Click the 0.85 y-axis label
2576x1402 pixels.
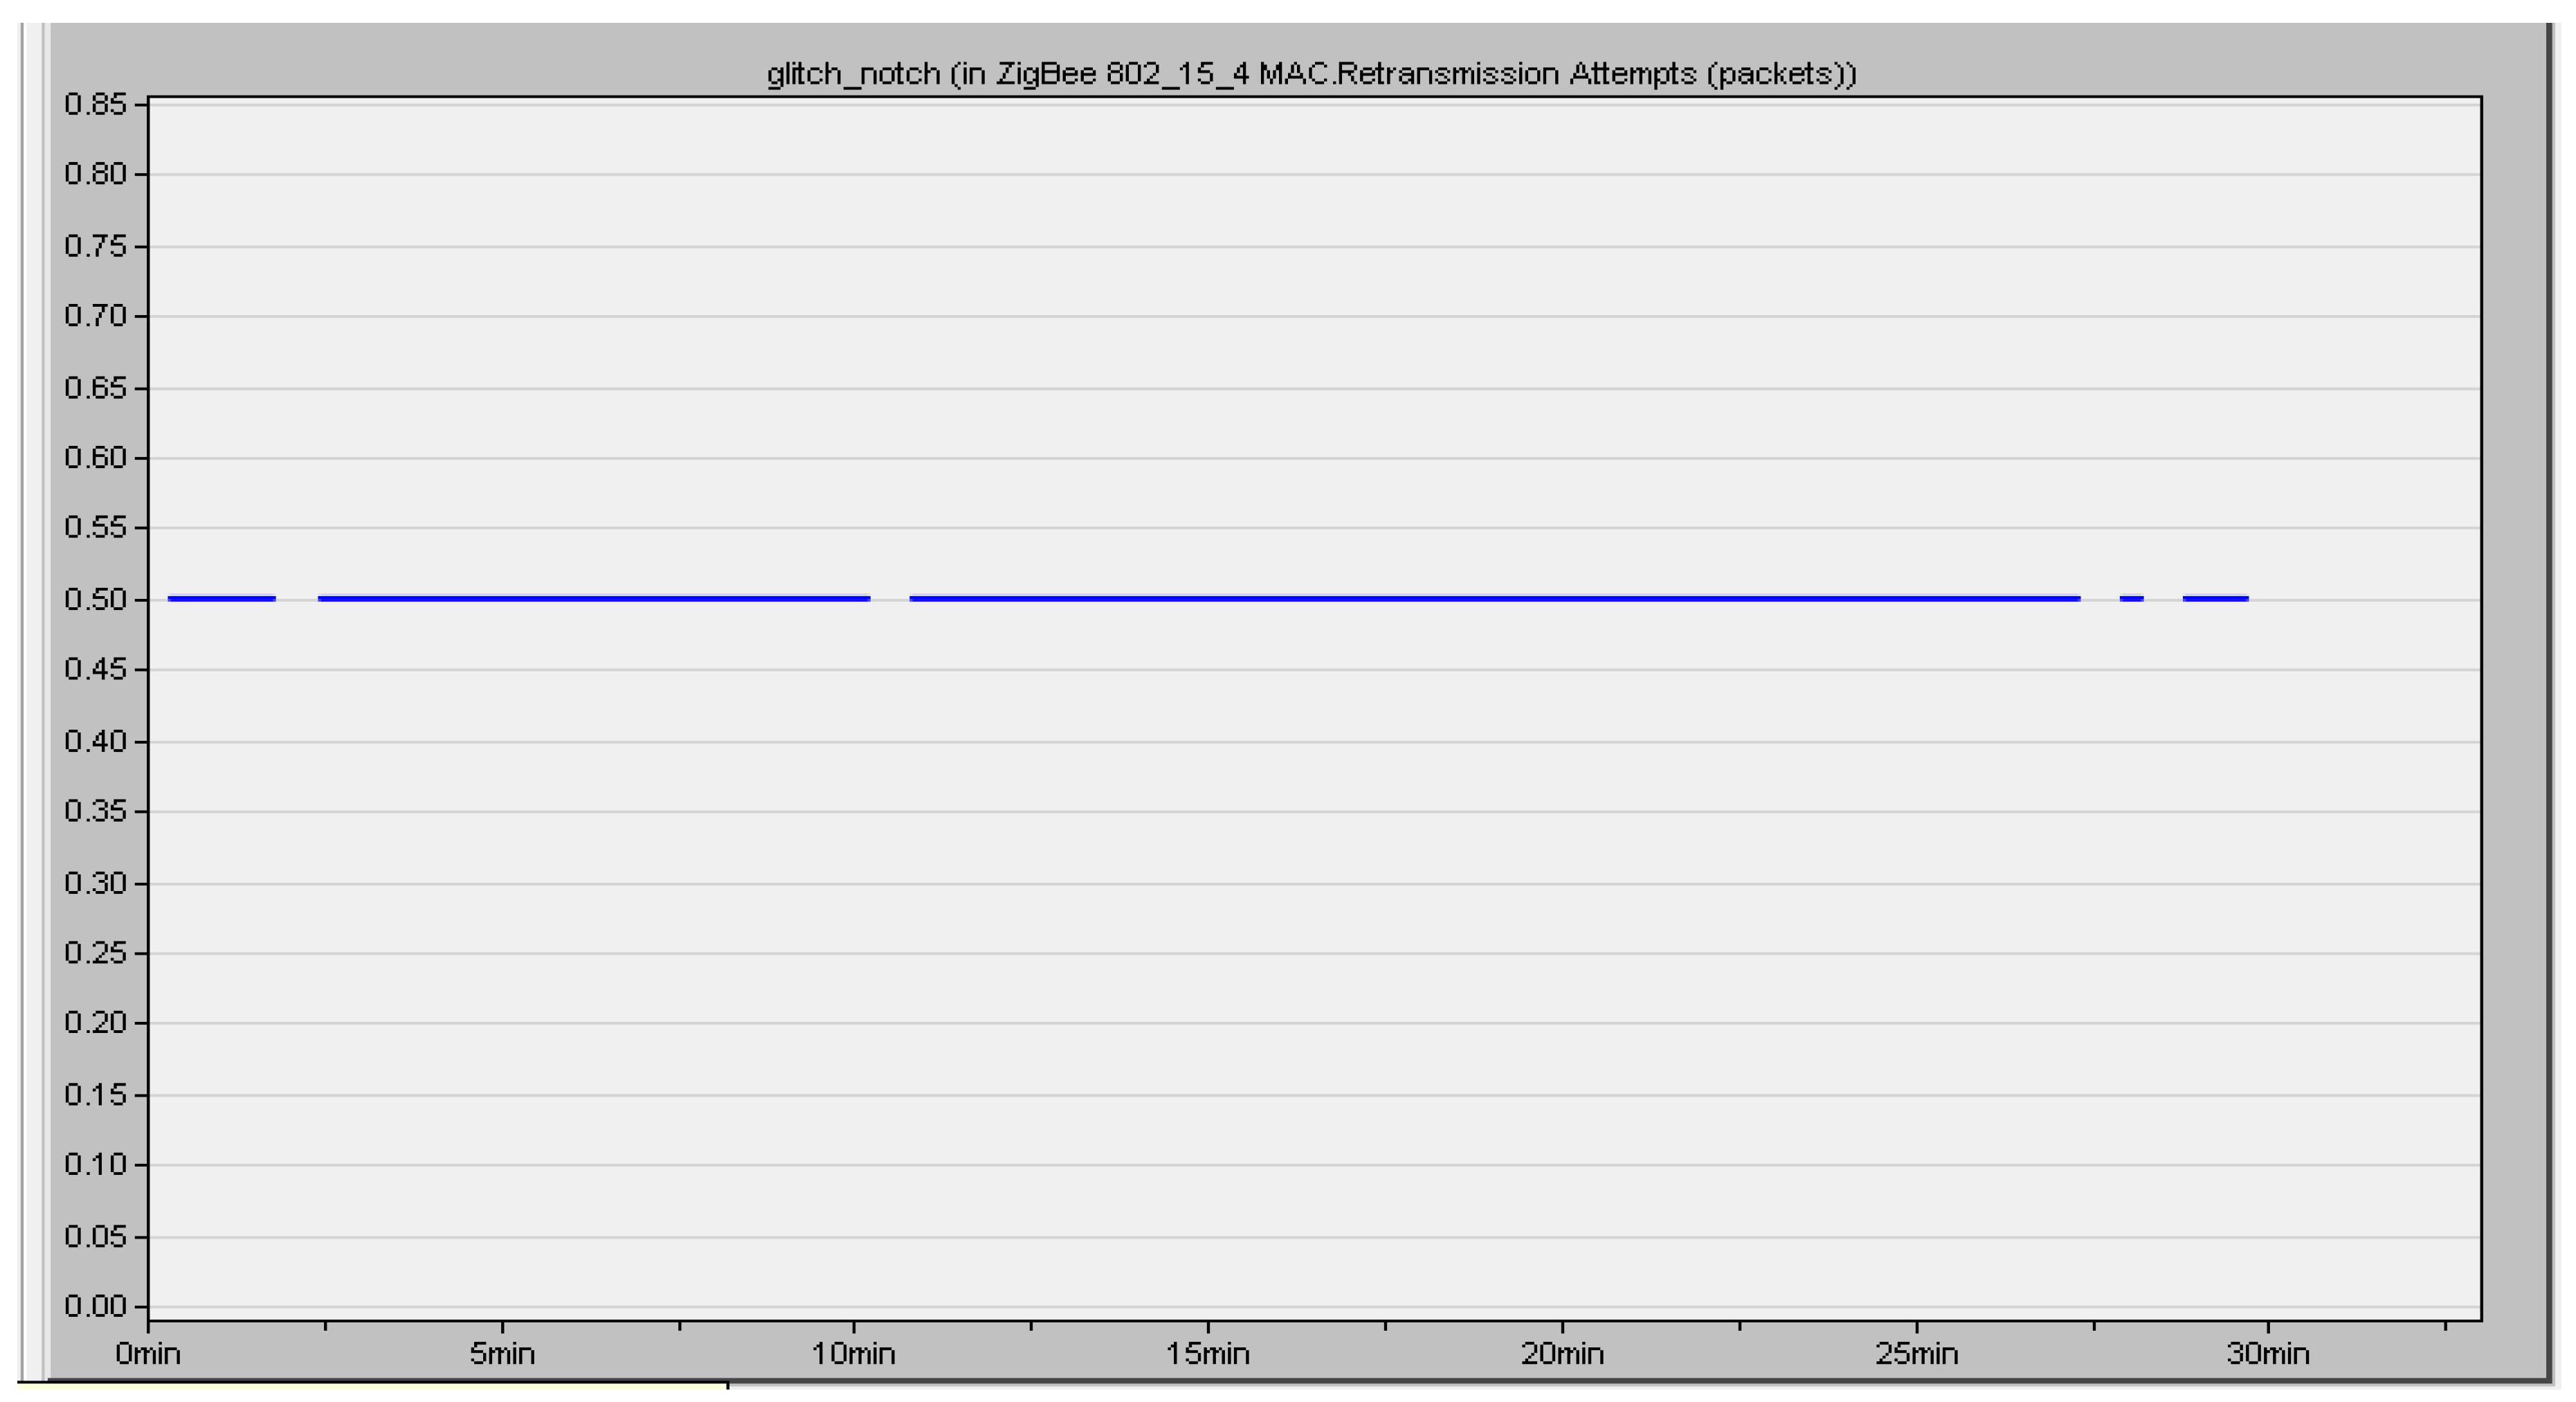tap(95, 104)
